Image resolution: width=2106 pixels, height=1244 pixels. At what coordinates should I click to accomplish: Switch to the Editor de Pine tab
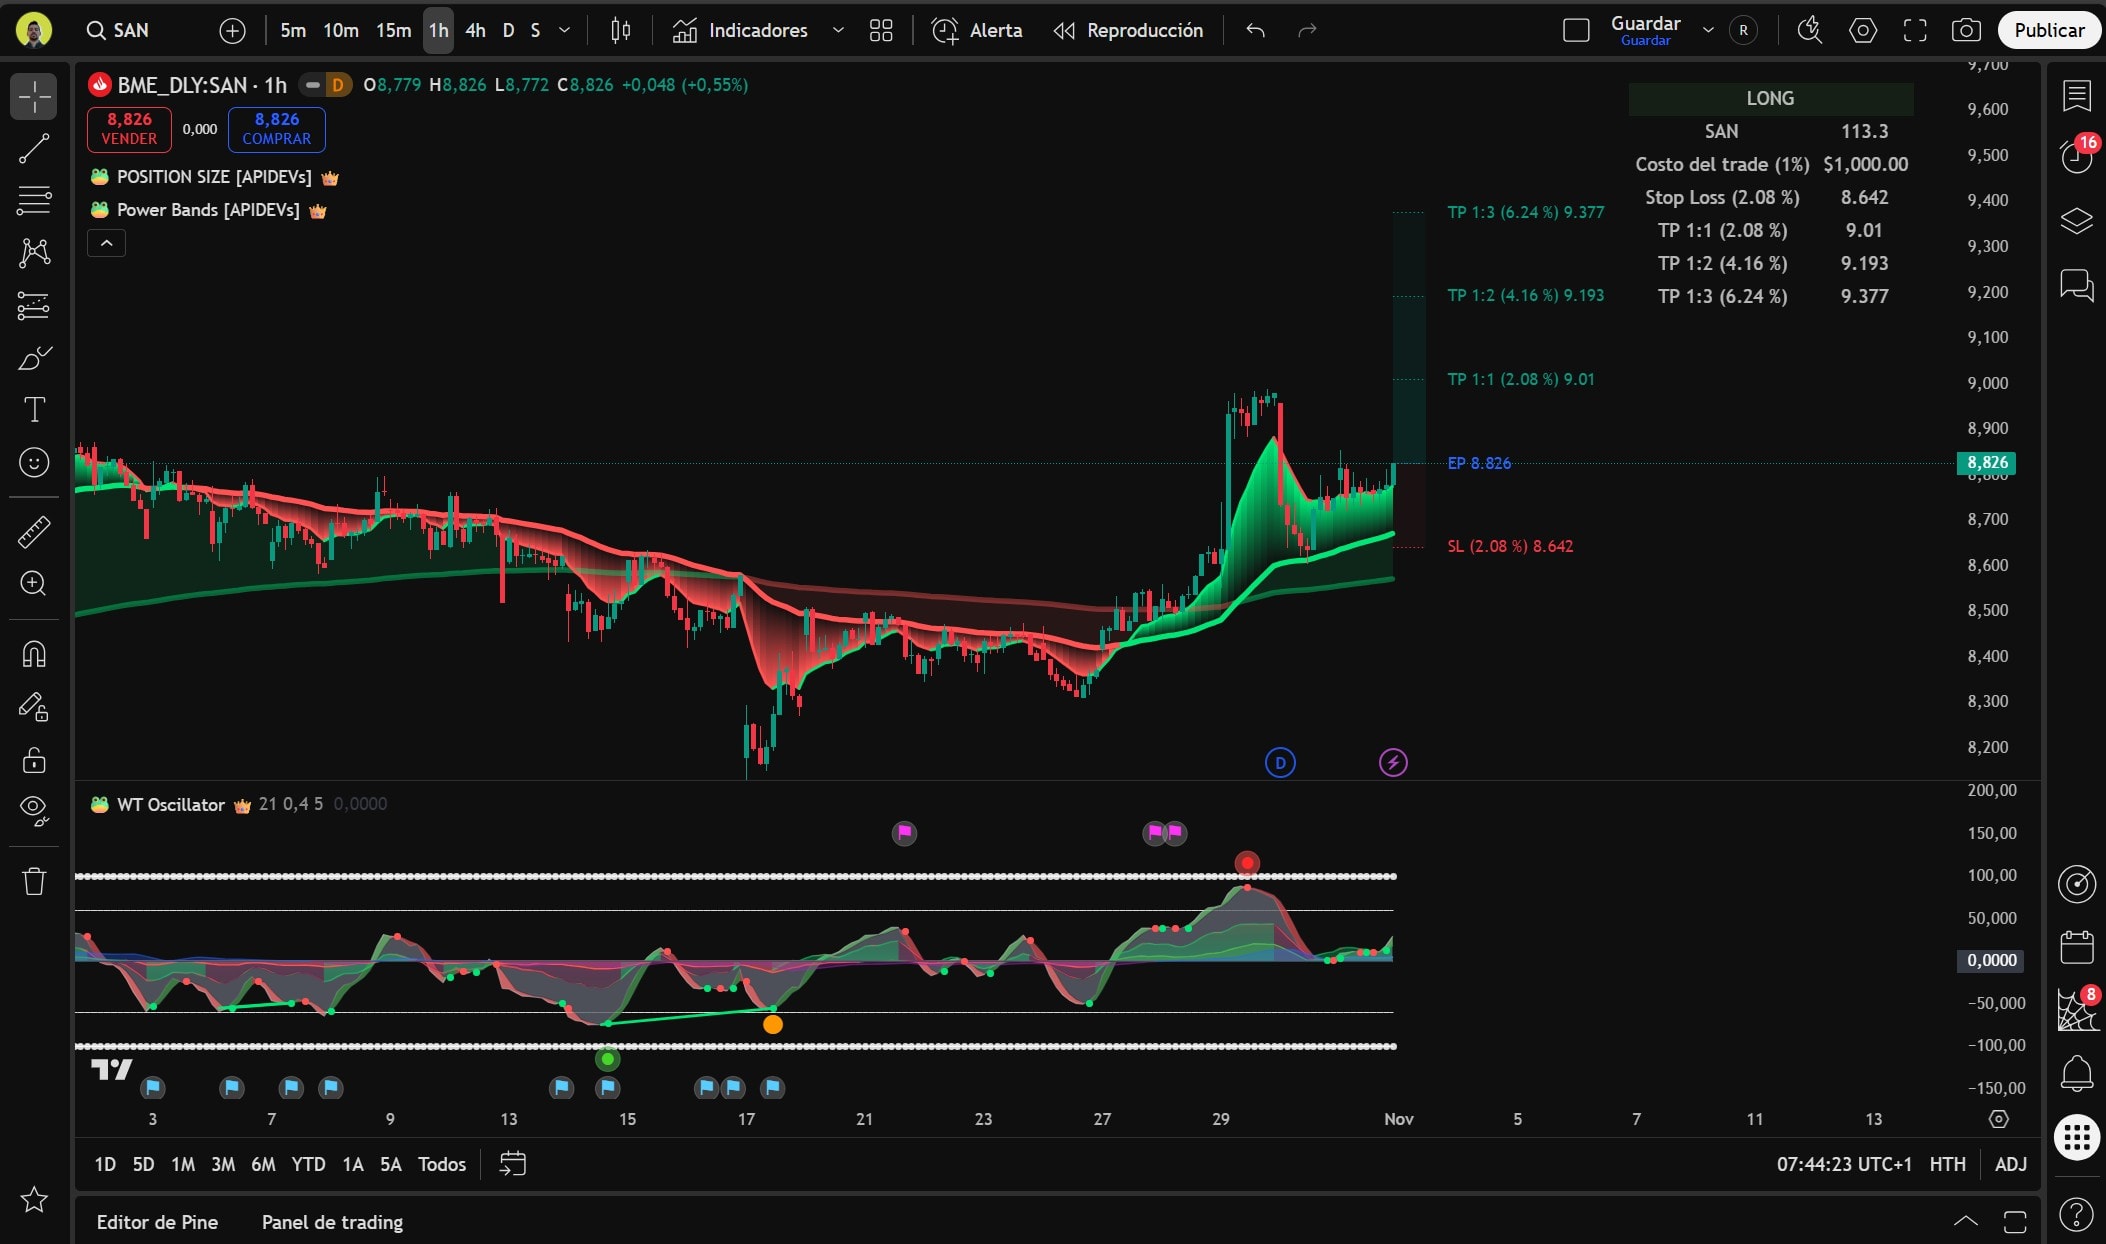point(157,1222)
